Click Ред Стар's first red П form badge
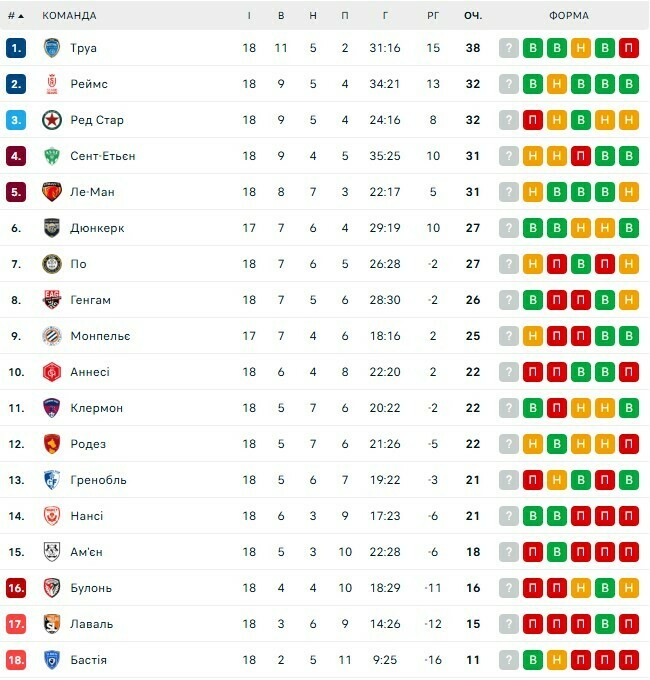 (x=533, y=120)
